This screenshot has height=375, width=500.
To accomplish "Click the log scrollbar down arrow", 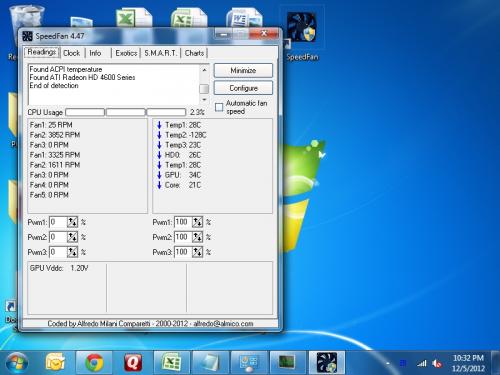I will tap(204, 100).
